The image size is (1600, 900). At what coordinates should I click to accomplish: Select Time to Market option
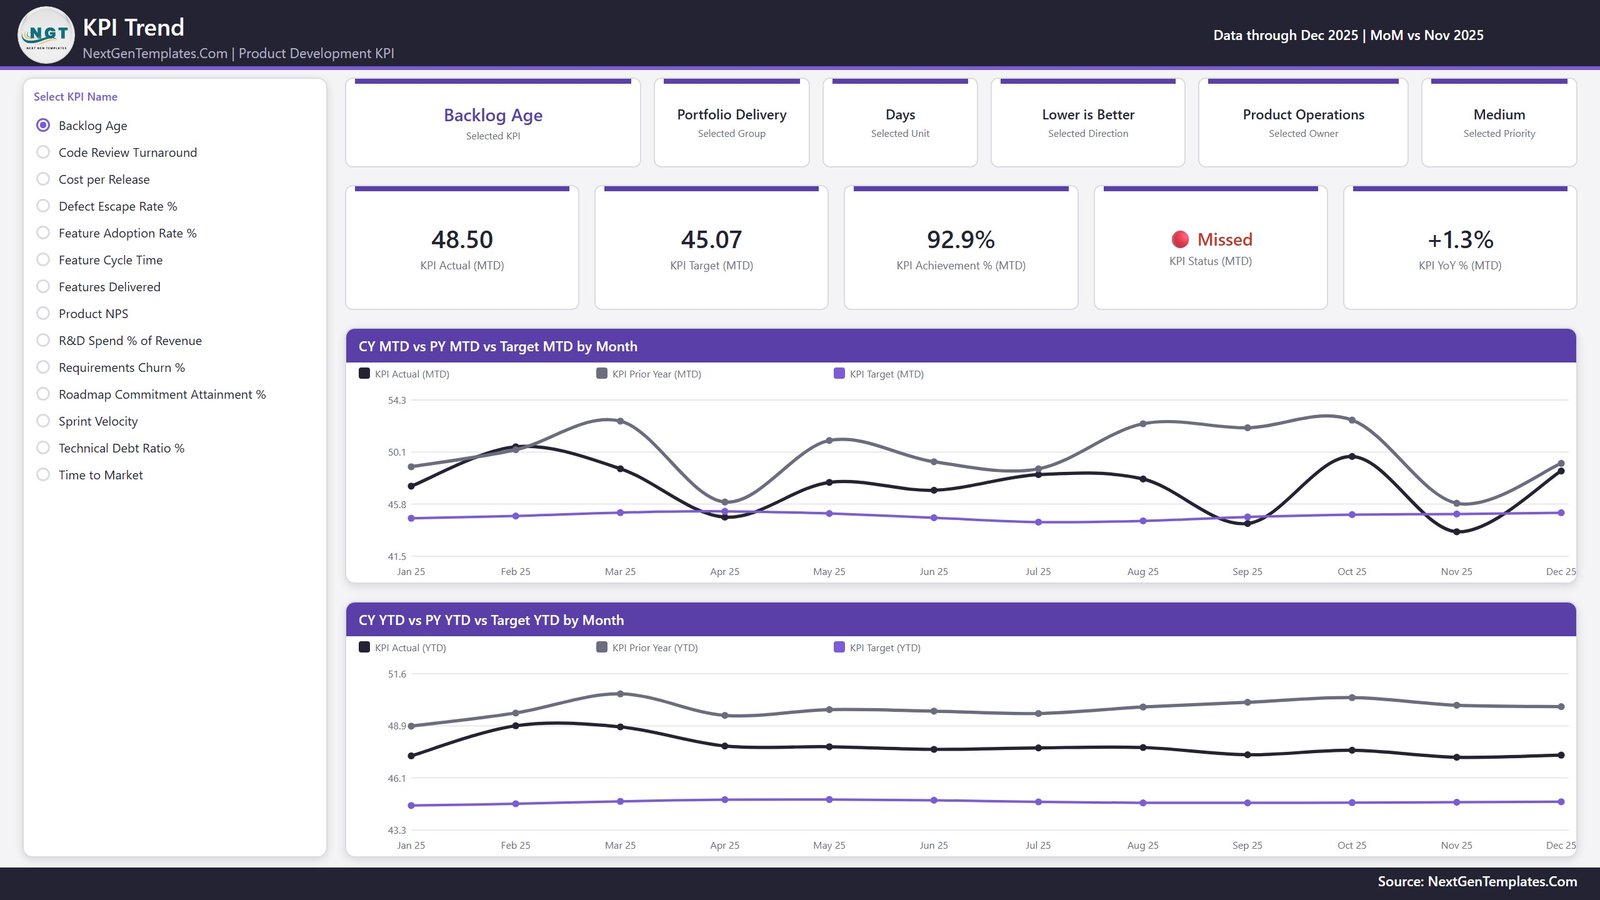pos(43,476)
